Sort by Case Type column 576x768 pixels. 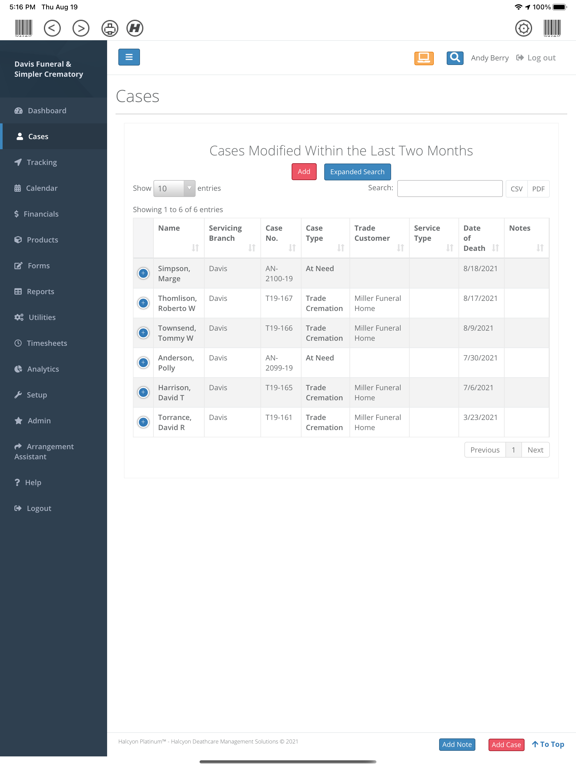pos(325,238)
